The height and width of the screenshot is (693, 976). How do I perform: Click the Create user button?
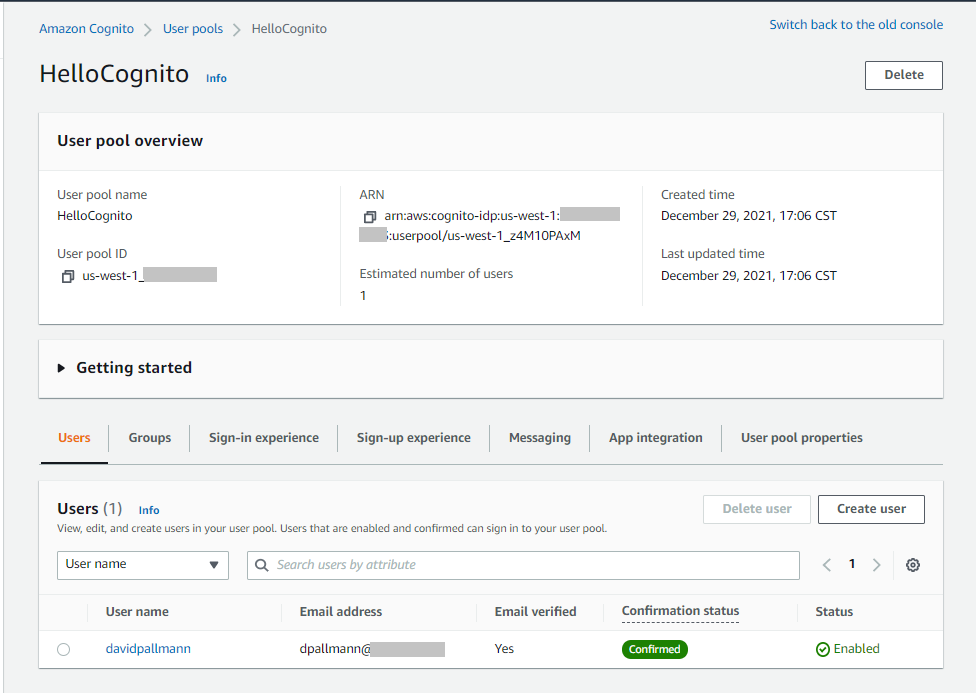[x=871, y=509]
